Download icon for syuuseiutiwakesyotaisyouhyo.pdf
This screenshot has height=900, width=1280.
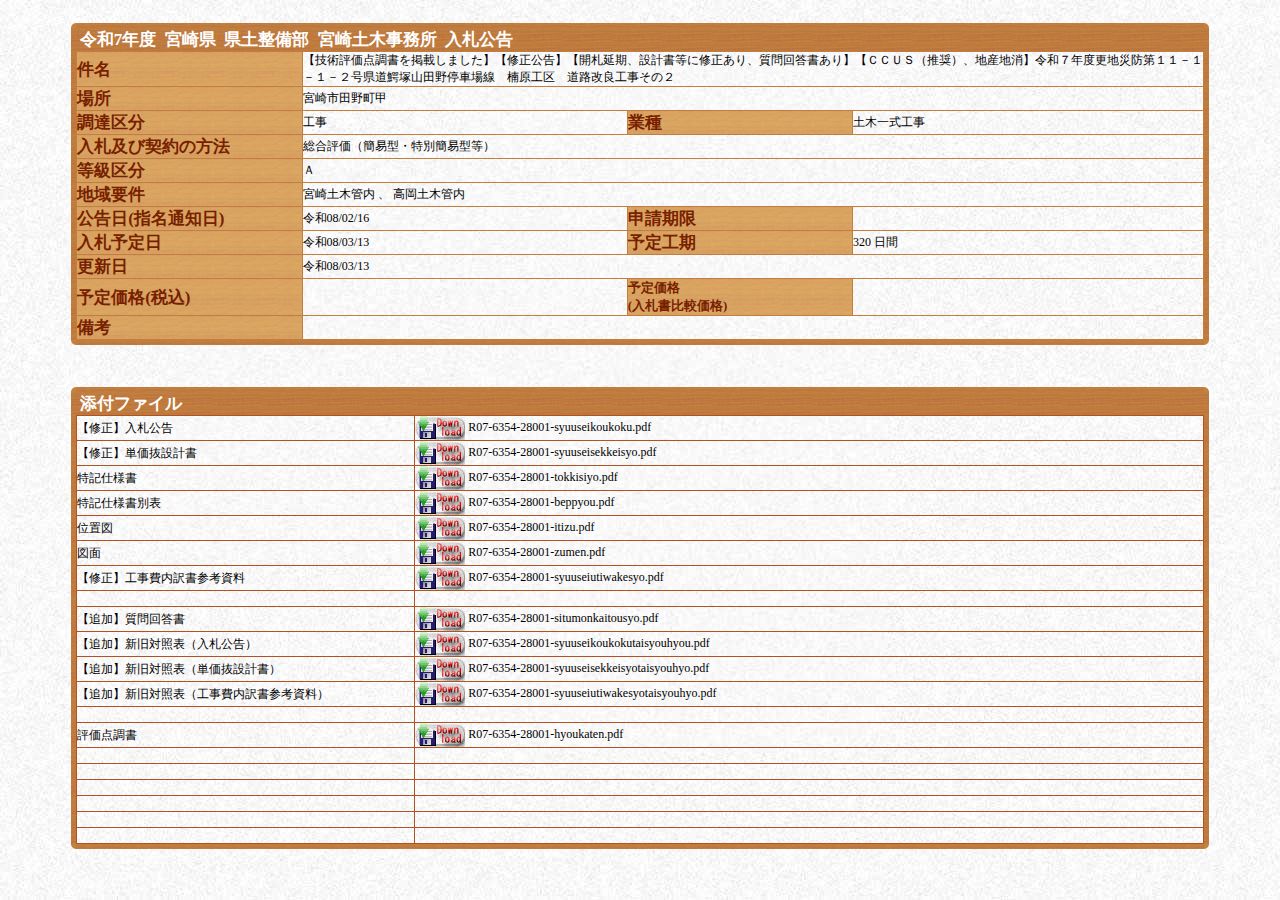tap(441, 694)
